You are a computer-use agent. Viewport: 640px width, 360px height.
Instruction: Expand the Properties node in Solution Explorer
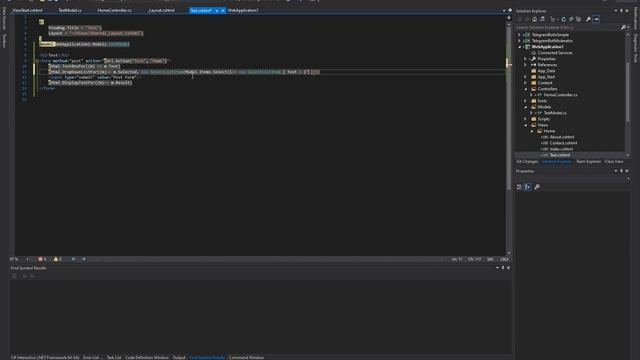(526, 59)
